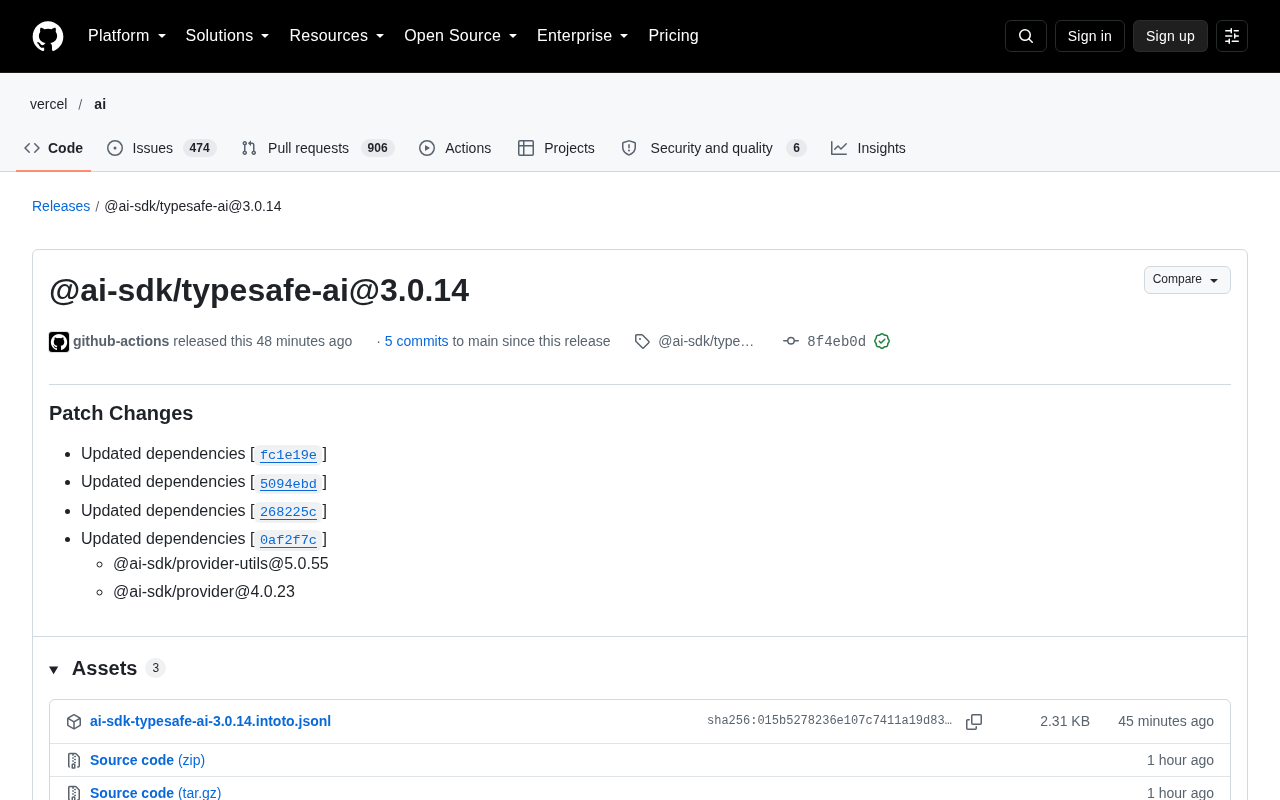
Task: Download Source code (zip)
Action: [x=147, y=760]
